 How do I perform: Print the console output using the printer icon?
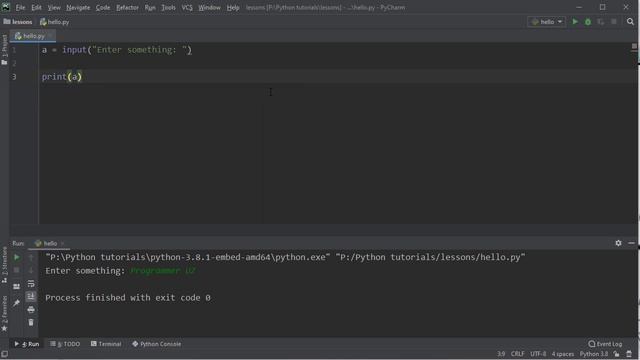tap(31, 310)
